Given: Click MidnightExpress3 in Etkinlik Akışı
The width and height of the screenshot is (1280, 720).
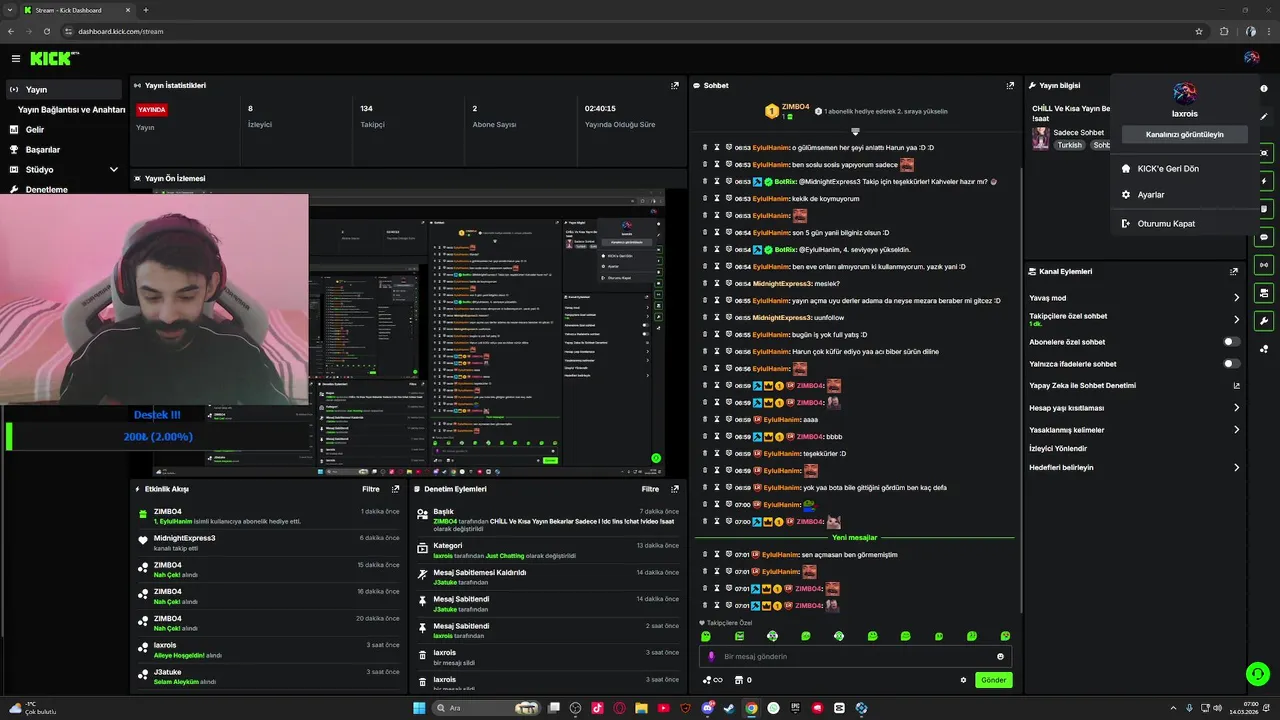Looking at the screenshot, I should point(184,538).
